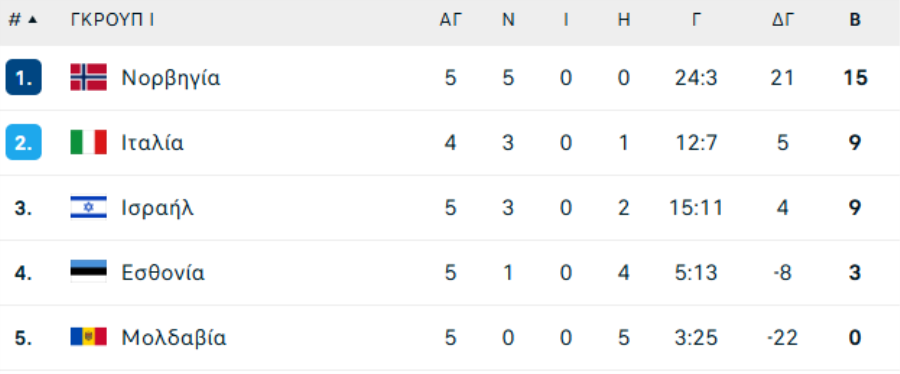The image size is (900, 374).
Task: Click the Italy flag icon
Action: tap(88, 142)
